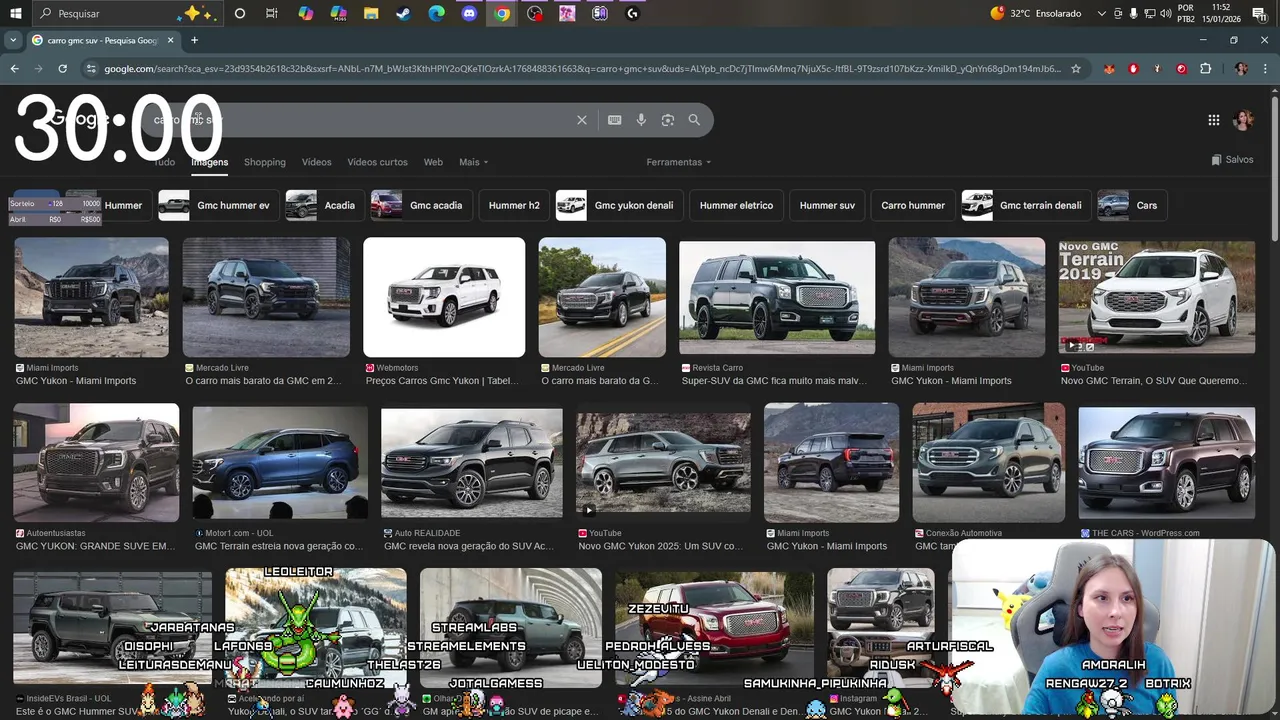Open the Chrome tab search dropdown arrow
Image resolution: width=1280 pixels, height=720 pixels.
click(x=12, y=40)
